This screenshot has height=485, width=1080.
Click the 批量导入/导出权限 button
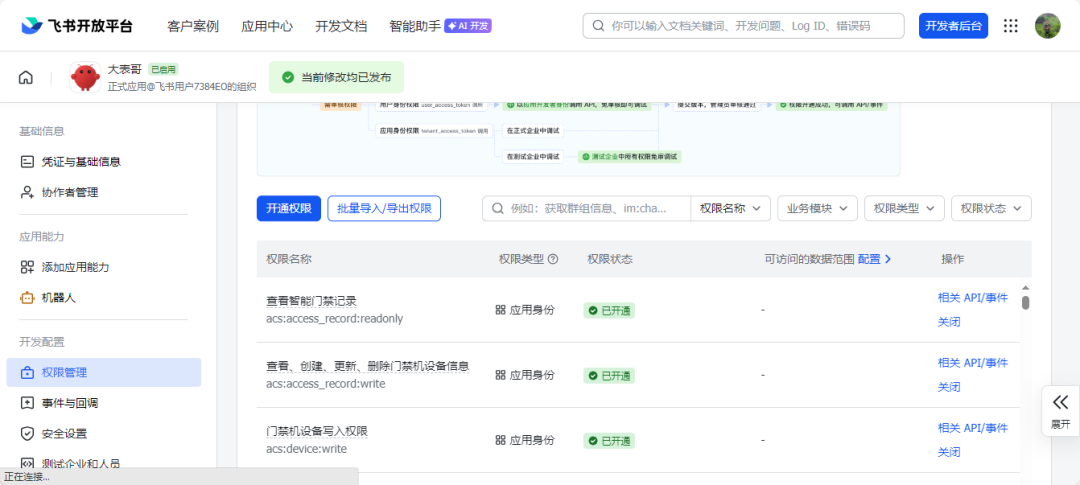click(384, 209)
